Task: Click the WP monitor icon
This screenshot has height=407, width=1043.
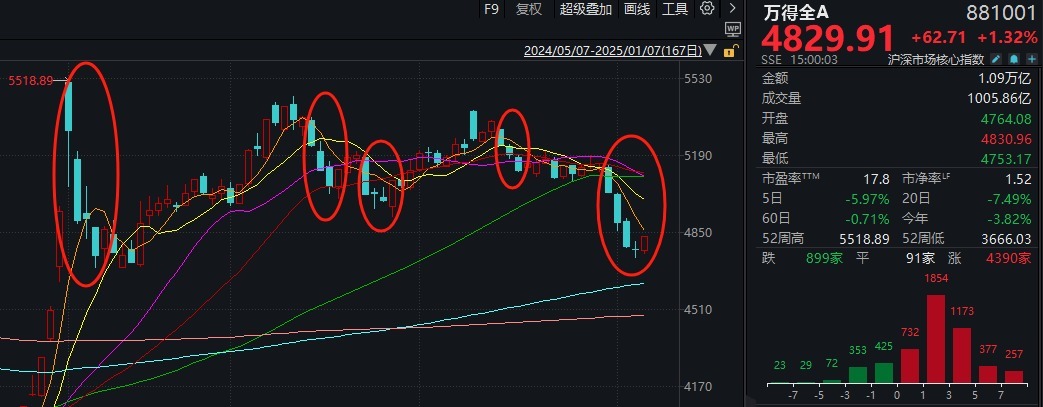Action: (732, 29)
